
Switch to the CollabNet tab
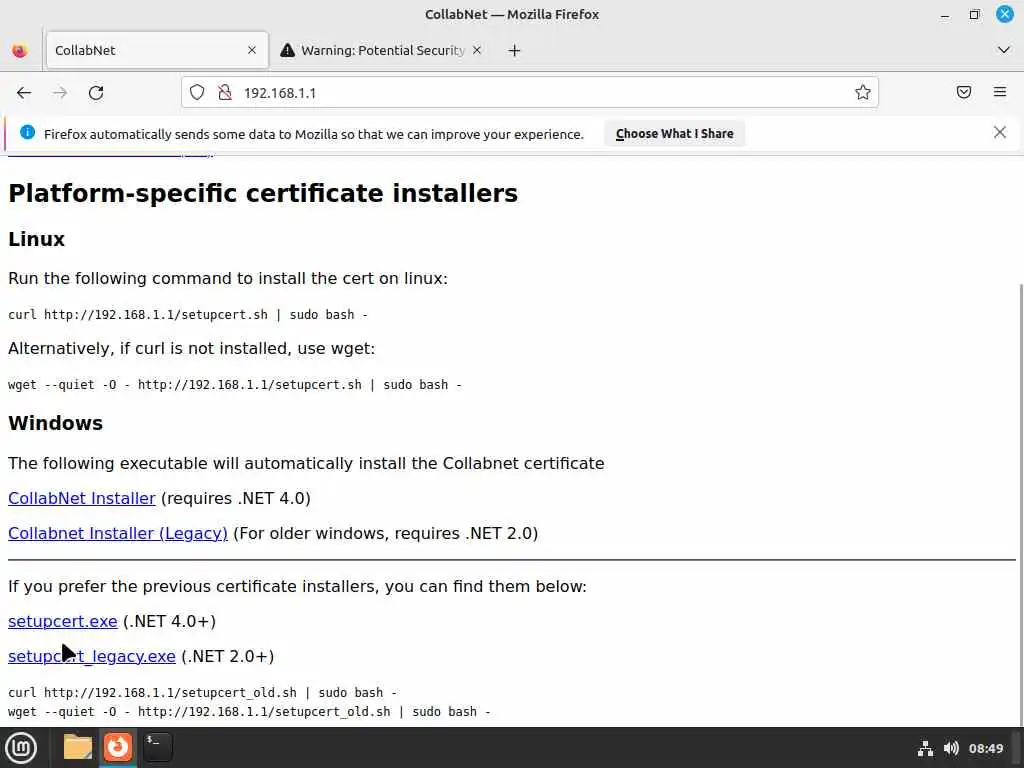157,50
